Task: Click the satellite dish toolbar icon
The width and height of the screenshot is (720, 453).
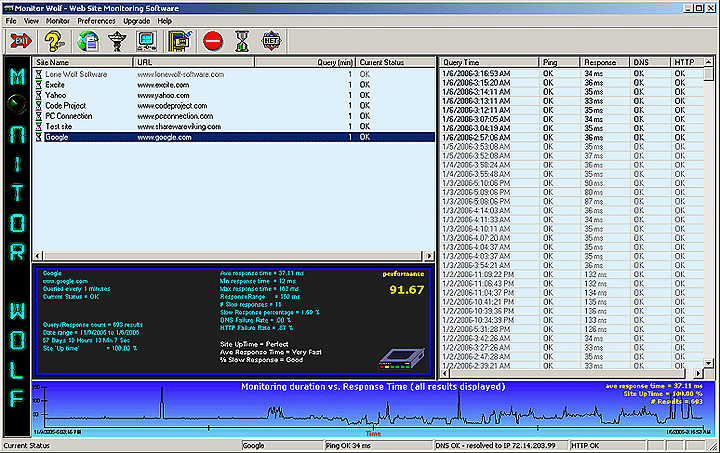Action: pos(117,41)
